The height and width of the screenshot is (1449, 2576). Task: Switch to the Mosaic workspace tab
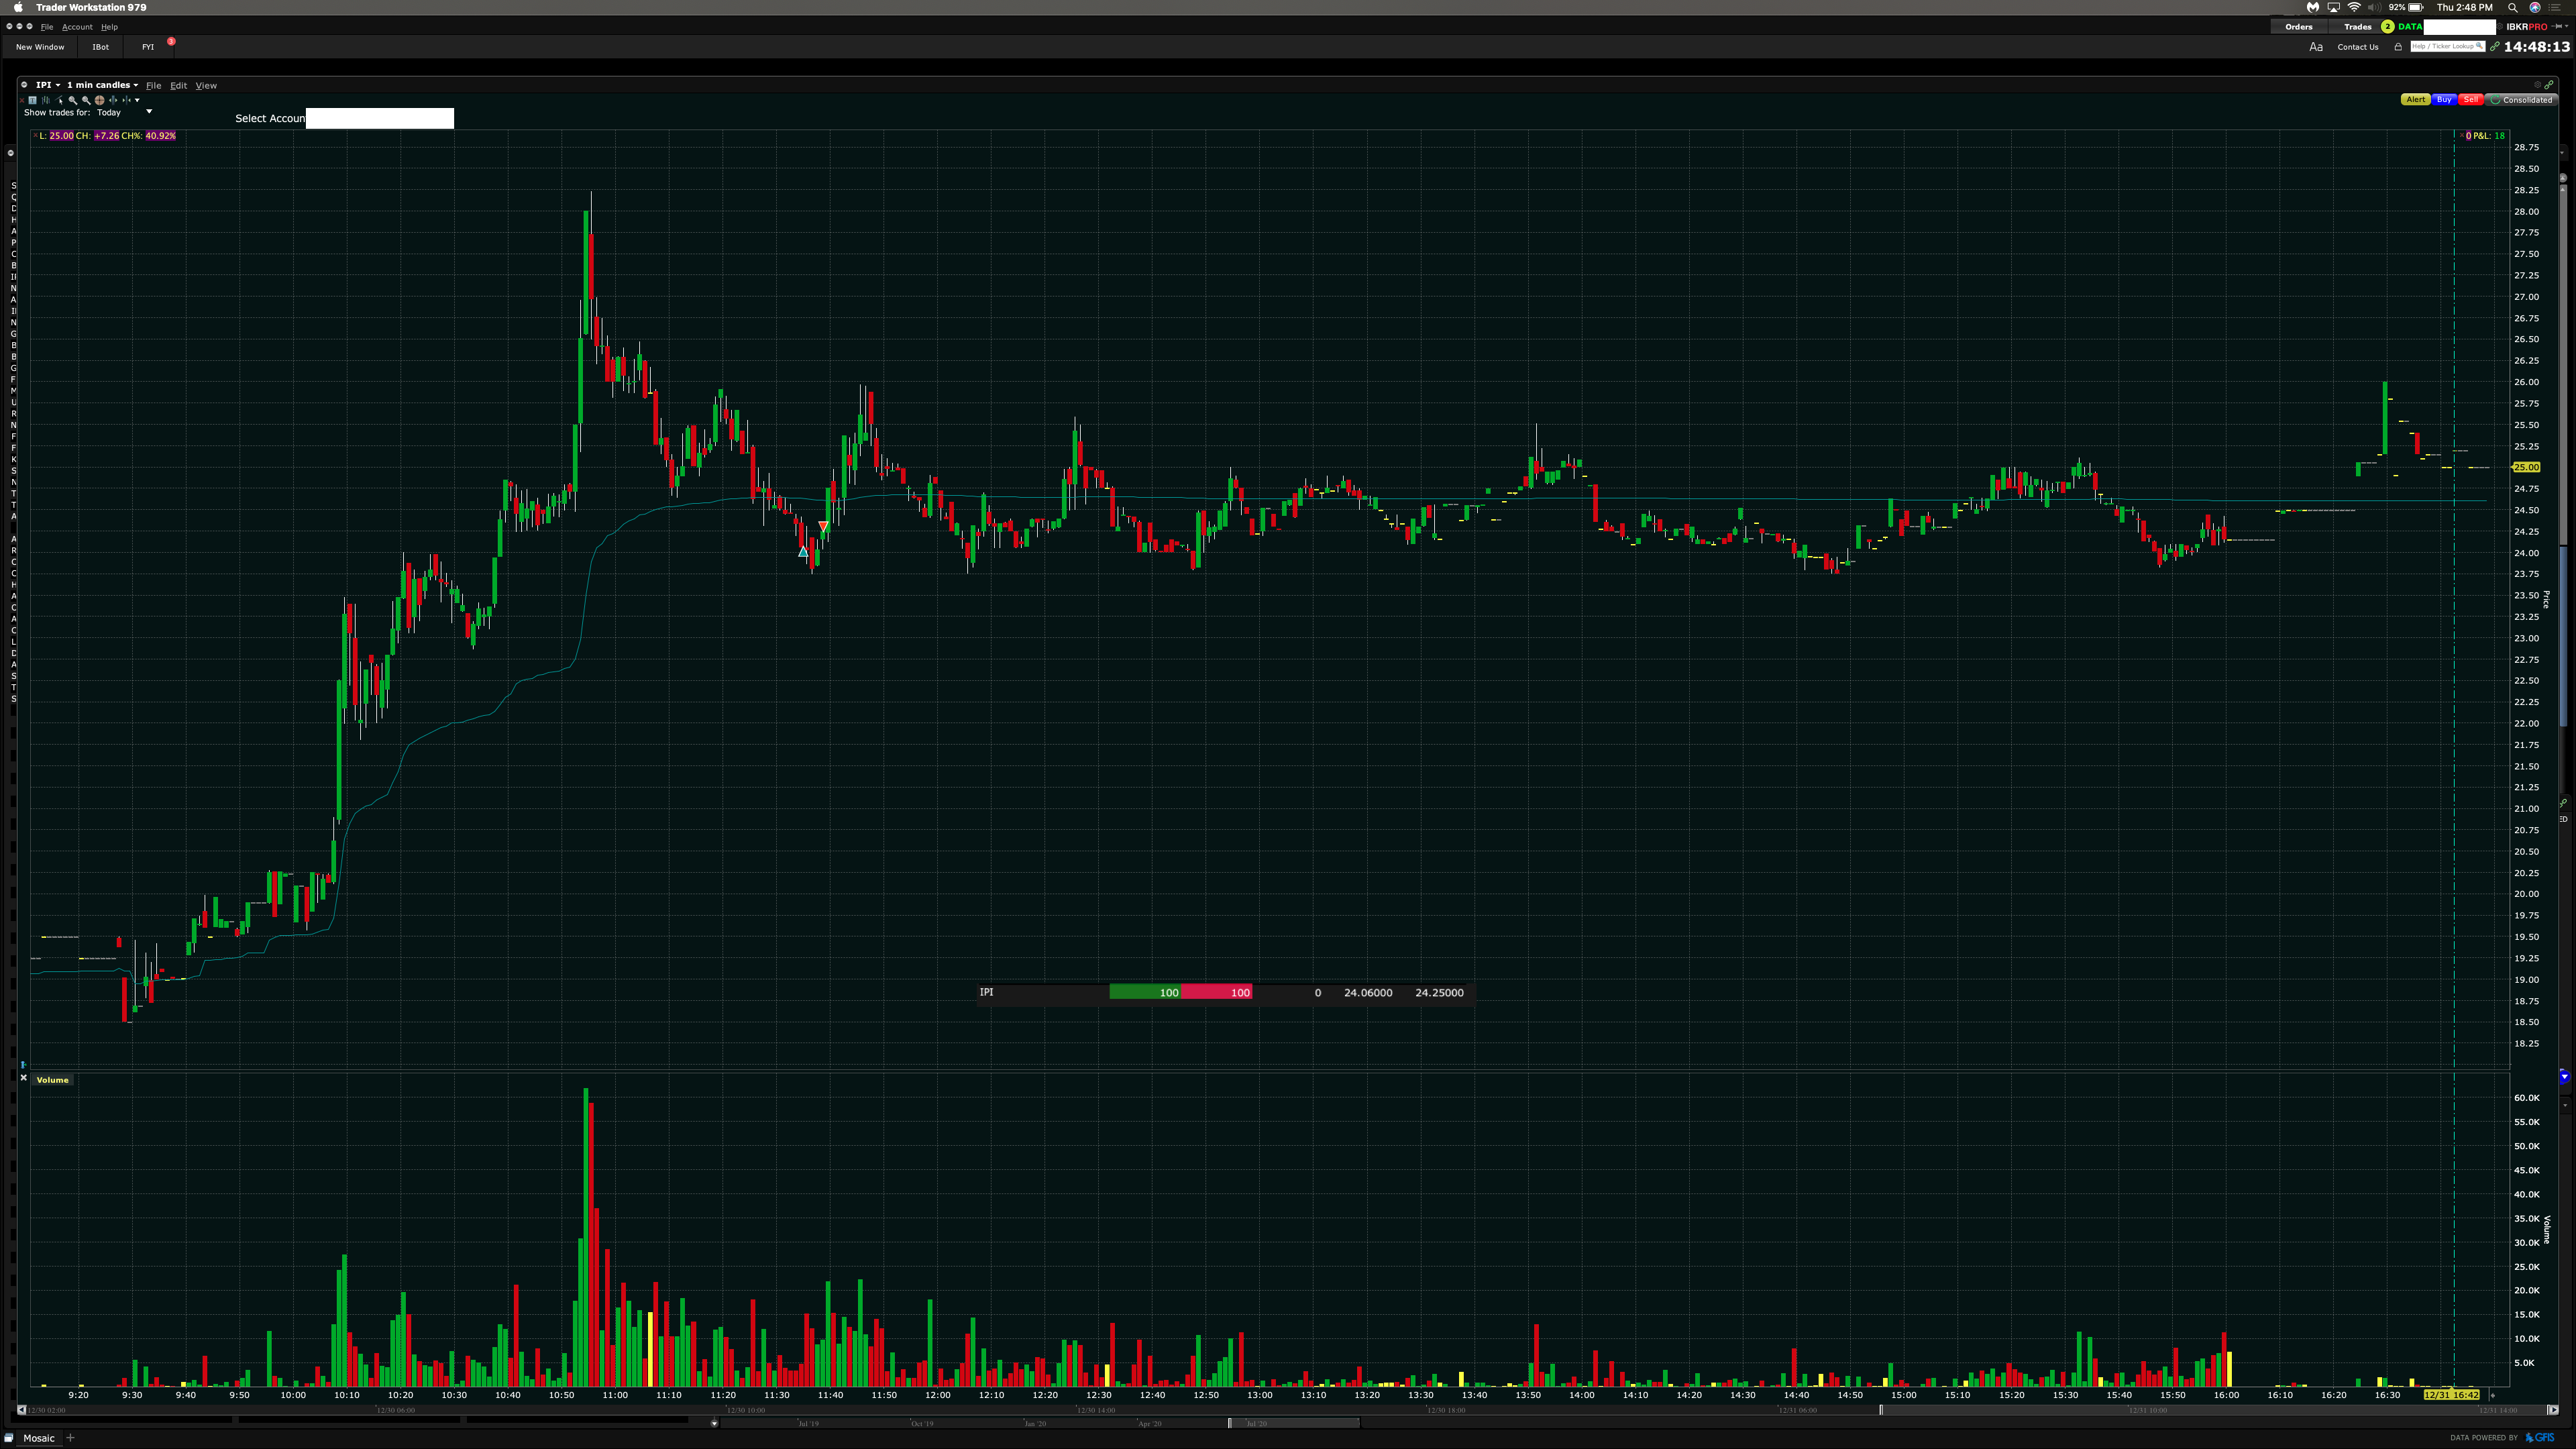(x=38, y=1438)
